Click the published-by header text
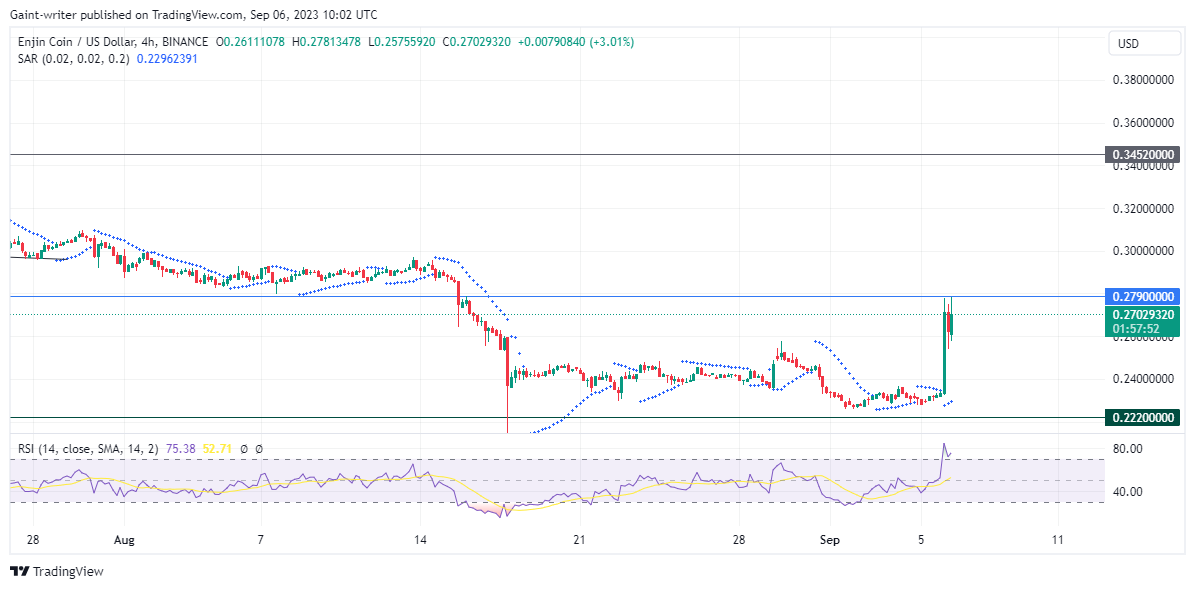Screen dimensions: 1195x589 pyautogui.click(x=193, y=14)
